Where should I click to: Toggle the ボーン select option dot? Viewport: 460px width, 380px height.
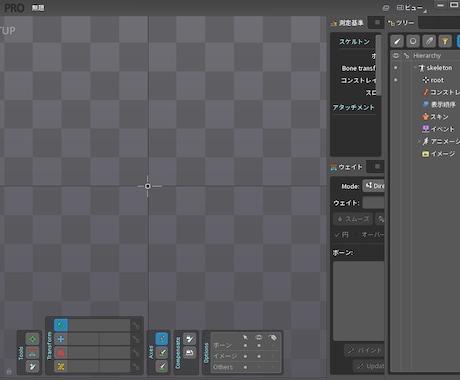(245, 346)
